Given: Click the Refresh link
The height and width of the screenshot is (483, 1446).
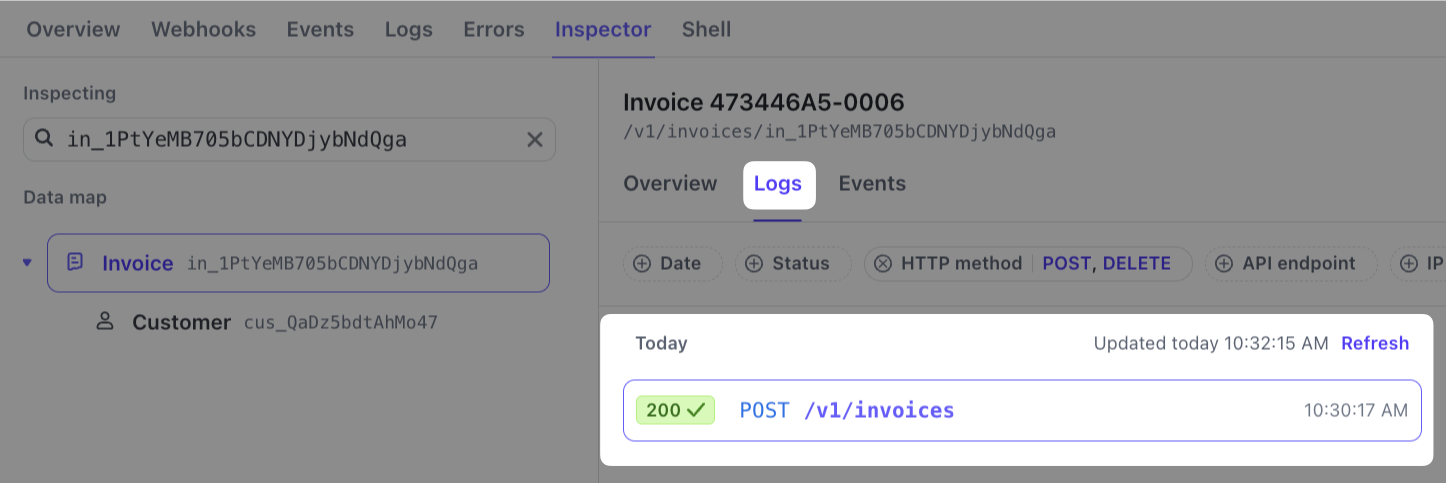Looking at the screenshot, I should (1375, 344).
